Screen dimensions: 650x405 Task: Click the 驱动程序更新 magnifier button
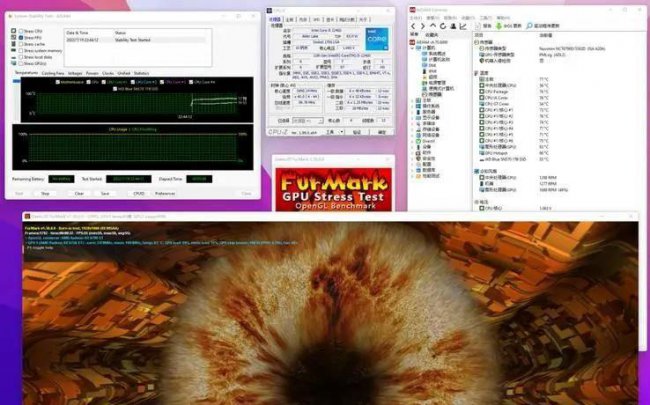click(x=543, y=26)
